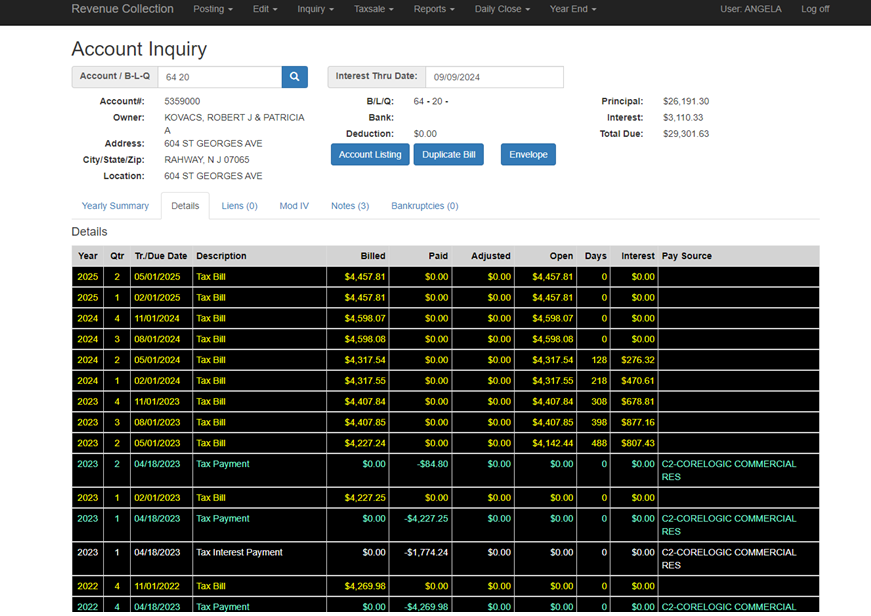
Task: Click the RAHWAY, N J 07065 text
Action: click(x=207, y=160)
